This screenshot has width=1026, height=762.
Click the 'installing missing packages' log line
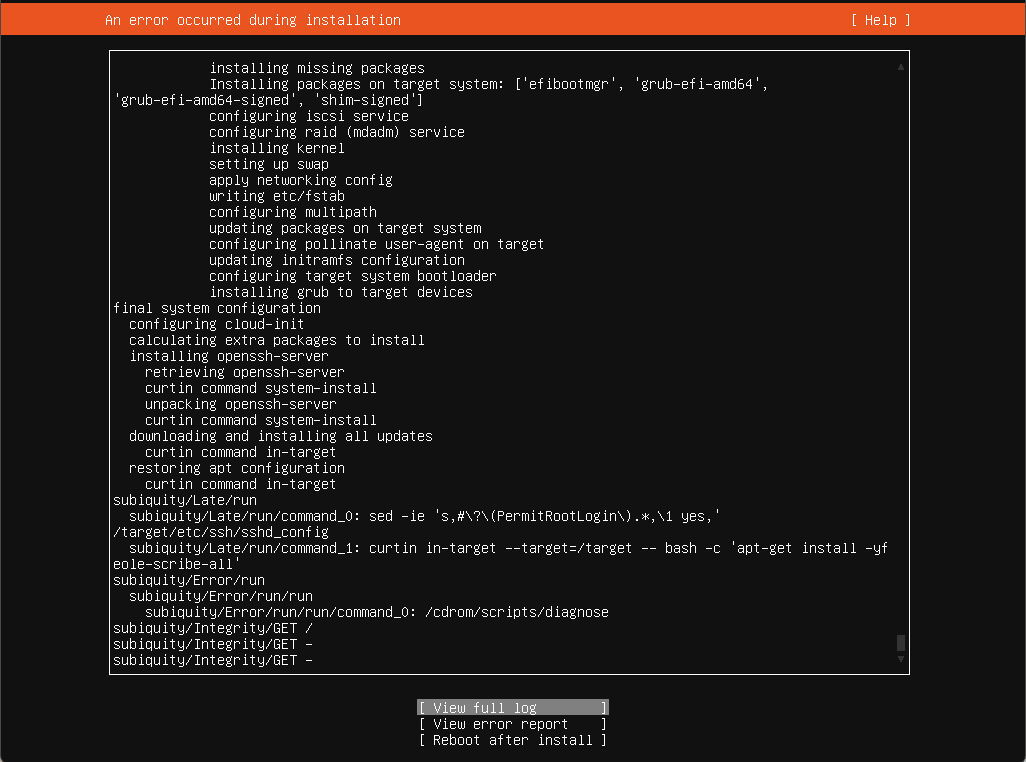coord(317,68)
